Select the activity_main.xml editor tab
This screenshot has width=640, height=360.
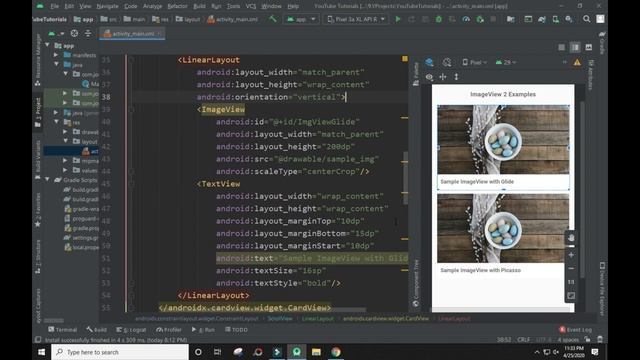[x=132, y=33]
